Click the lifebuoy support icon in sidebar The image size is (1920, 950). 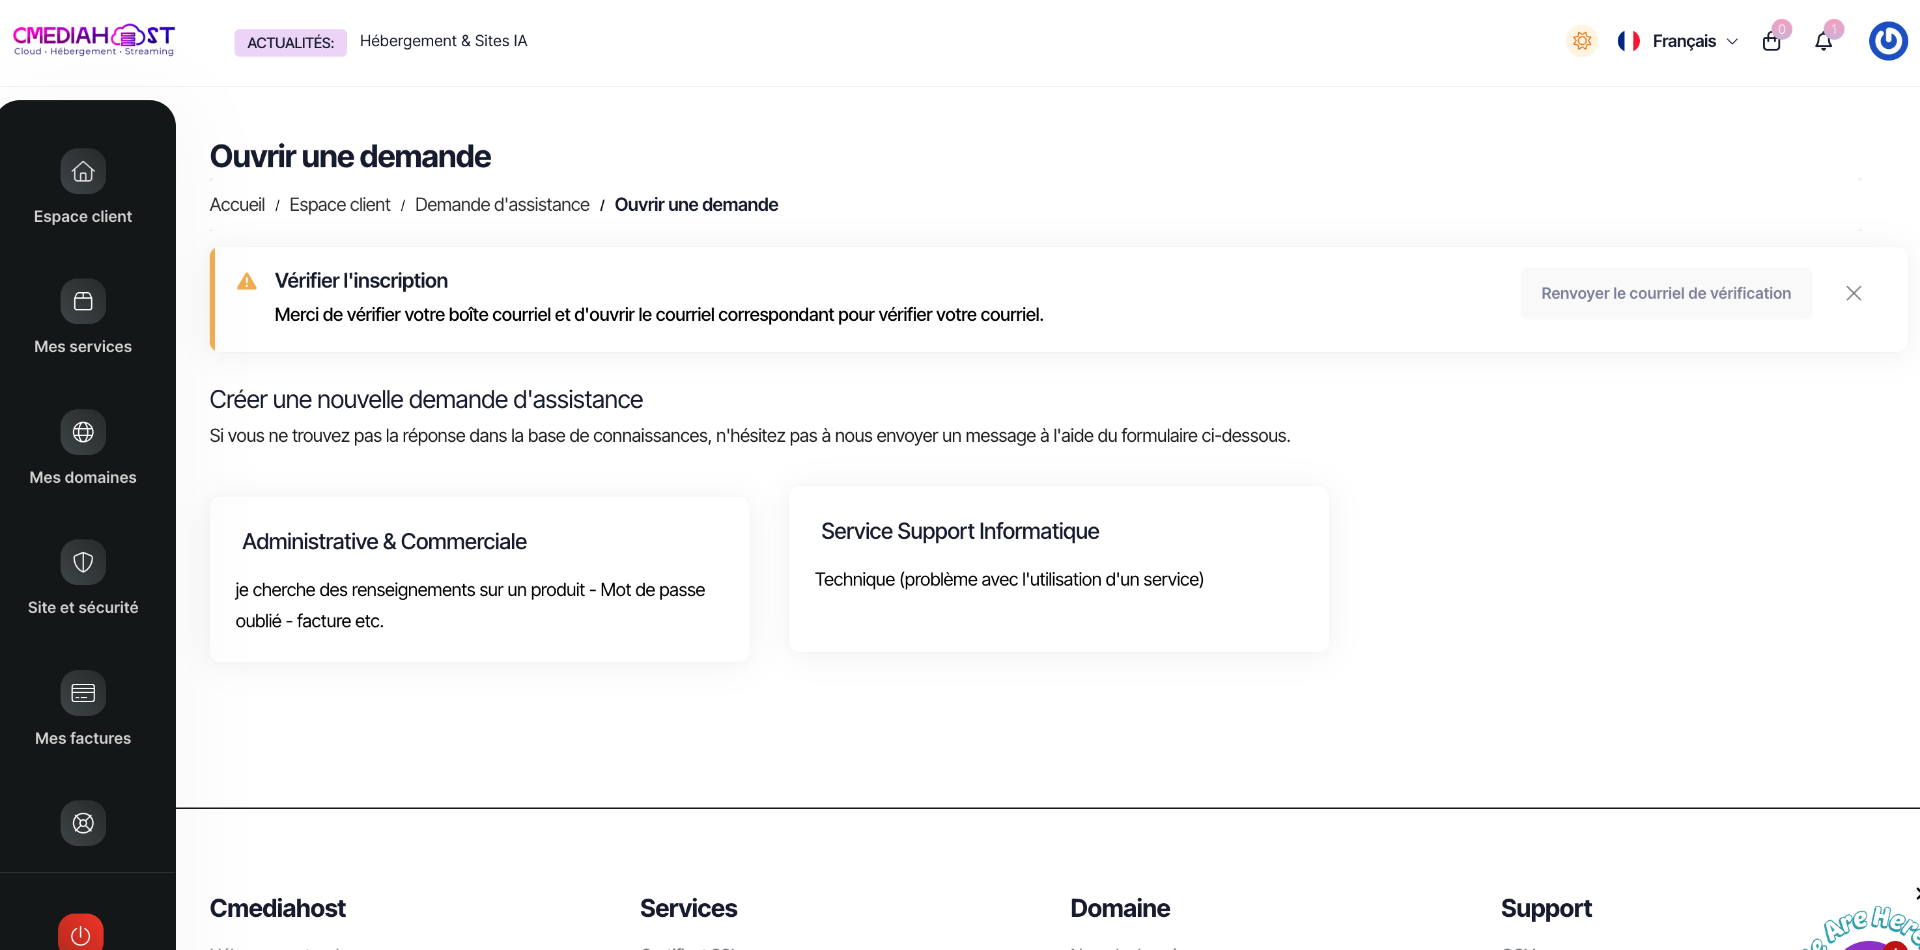[83, 823]
